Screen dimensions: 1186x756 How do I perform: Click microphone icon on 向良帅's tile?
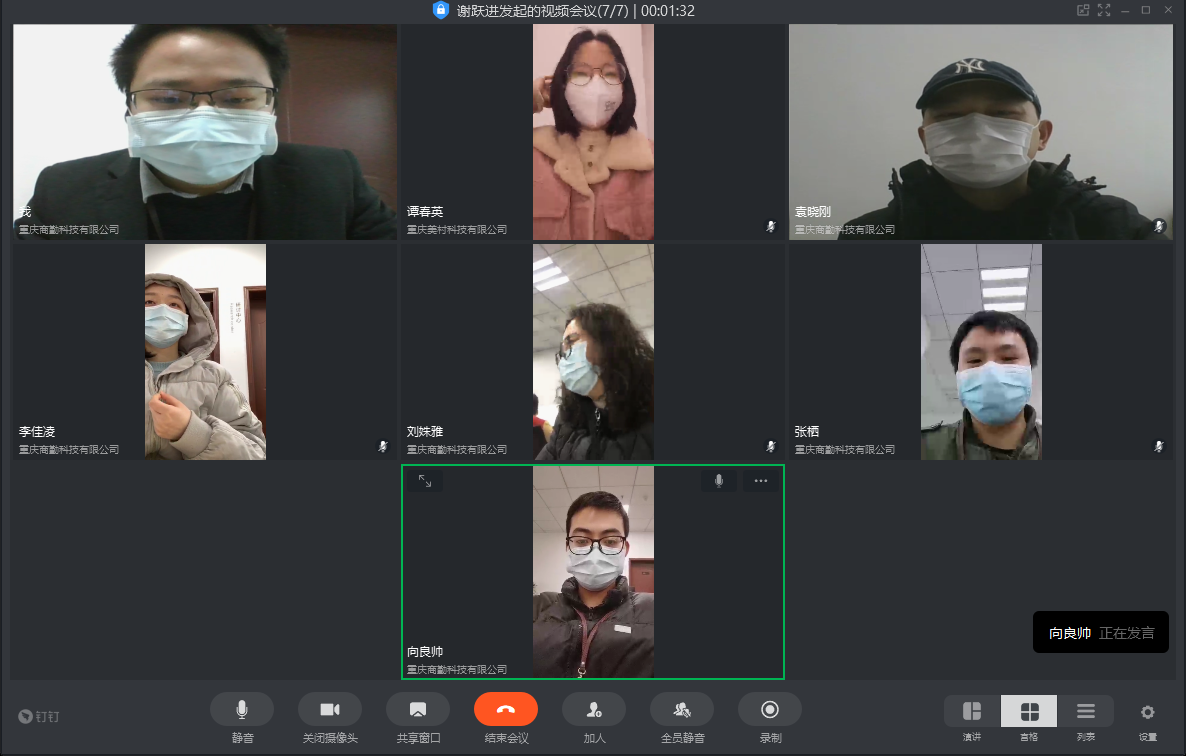pyautogui.click(x=718, y=481)
